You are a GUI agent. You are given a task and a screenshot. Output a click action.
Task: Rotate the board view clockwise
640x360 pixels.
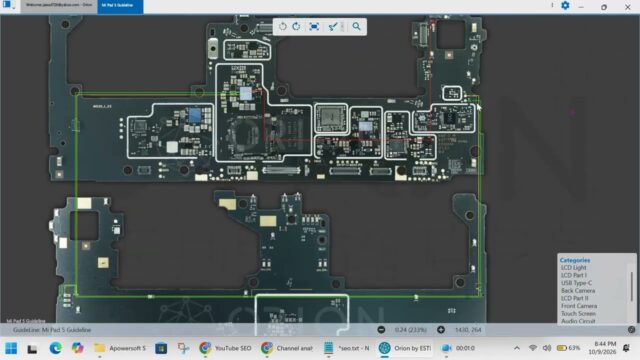click(x=296, y=27)
